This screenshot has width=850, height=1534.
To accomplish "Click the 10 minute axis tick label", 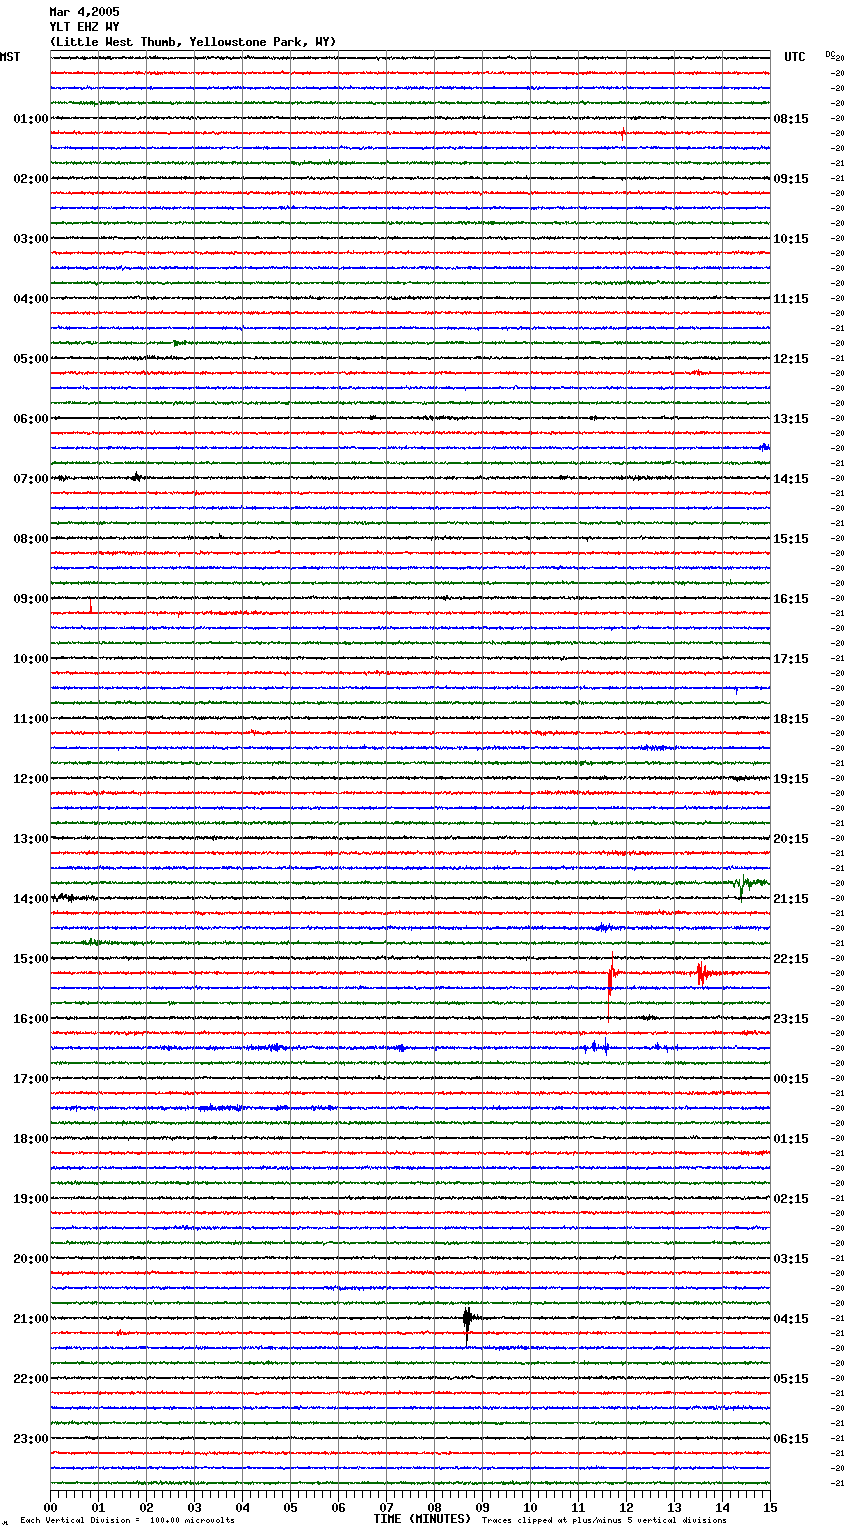I will [x=530, y=1508].
